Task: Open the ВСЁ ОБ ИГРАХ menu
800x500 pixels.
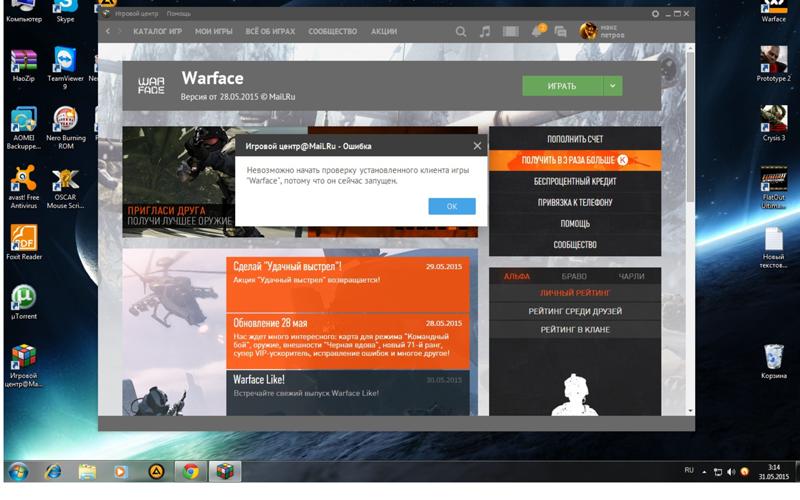Action: (x=270, y=32)
